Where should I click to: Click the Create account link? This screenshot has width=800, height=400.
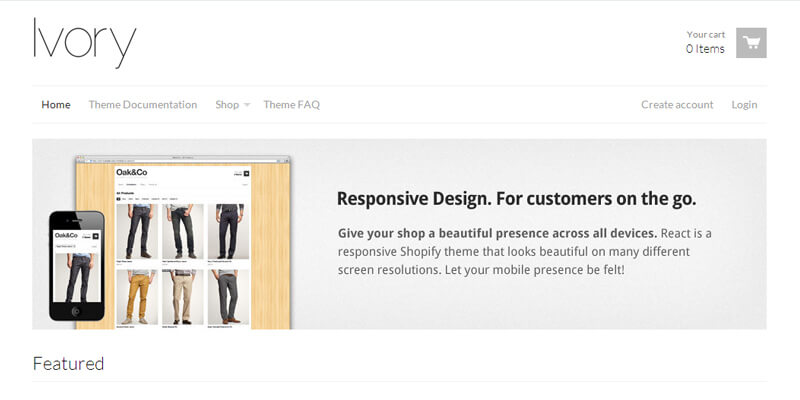point(677,104)
